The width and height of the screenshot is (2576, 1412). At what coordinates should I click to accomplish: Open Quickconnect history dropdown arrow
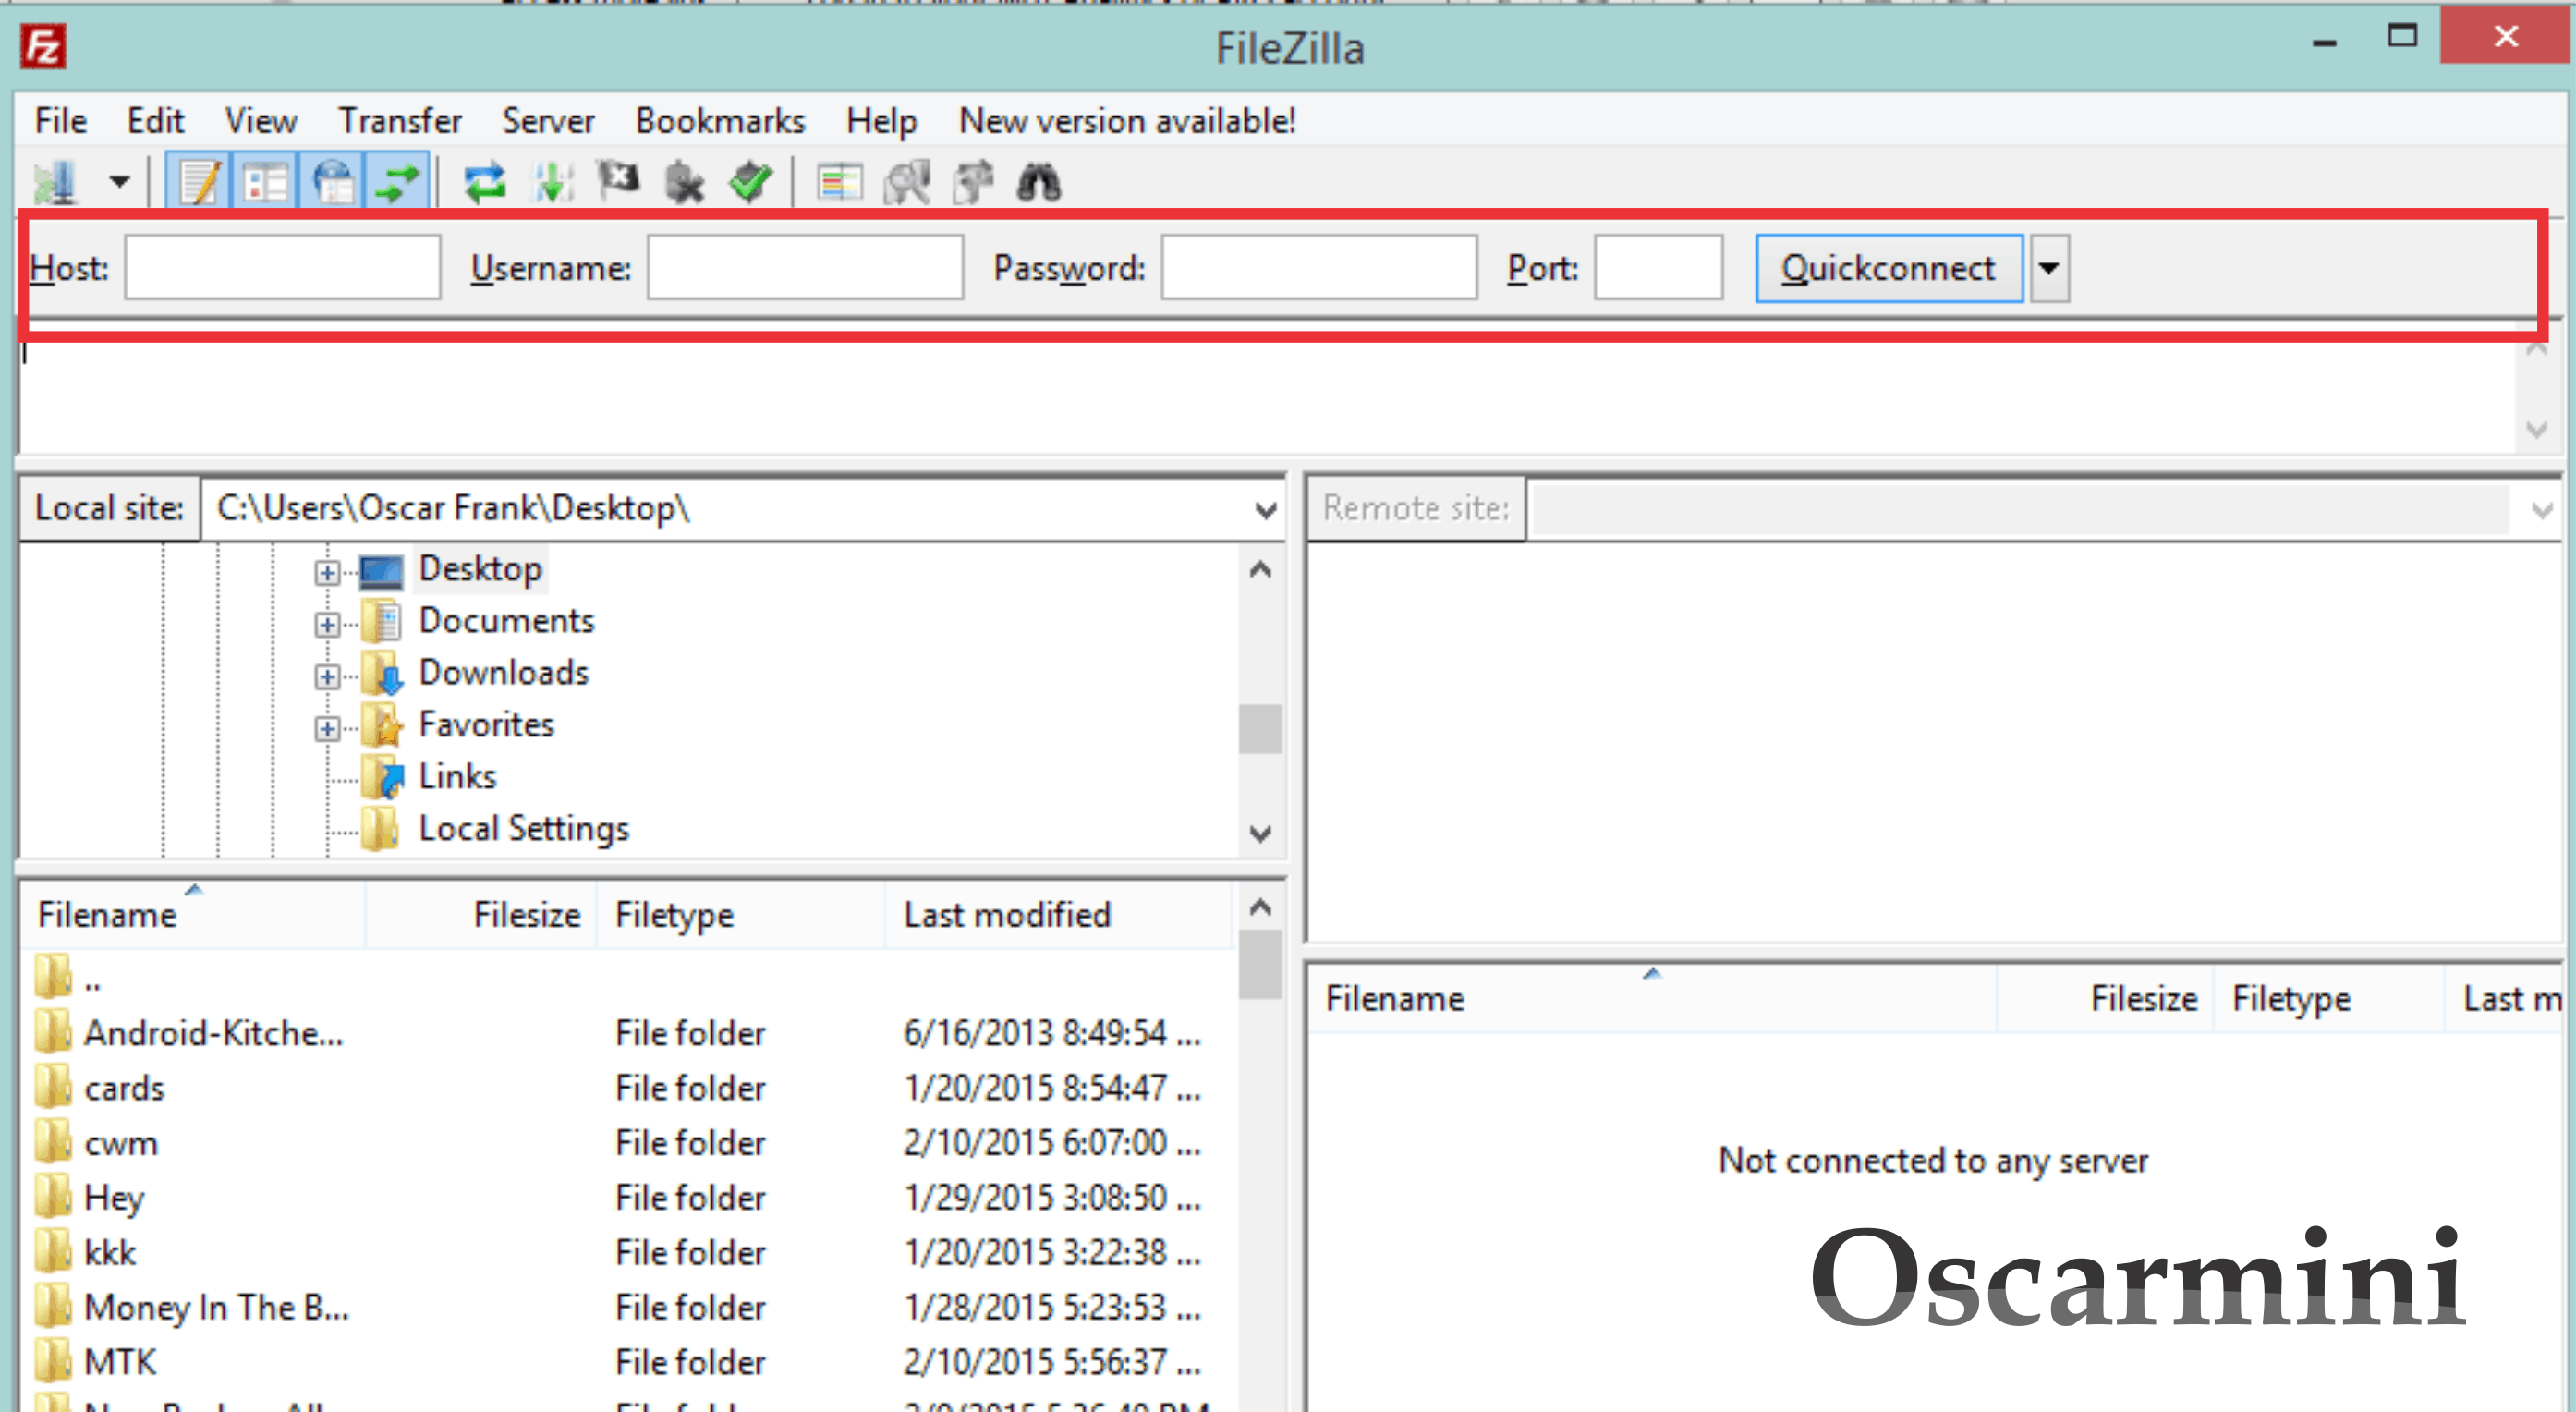(x=2048, y=268)
